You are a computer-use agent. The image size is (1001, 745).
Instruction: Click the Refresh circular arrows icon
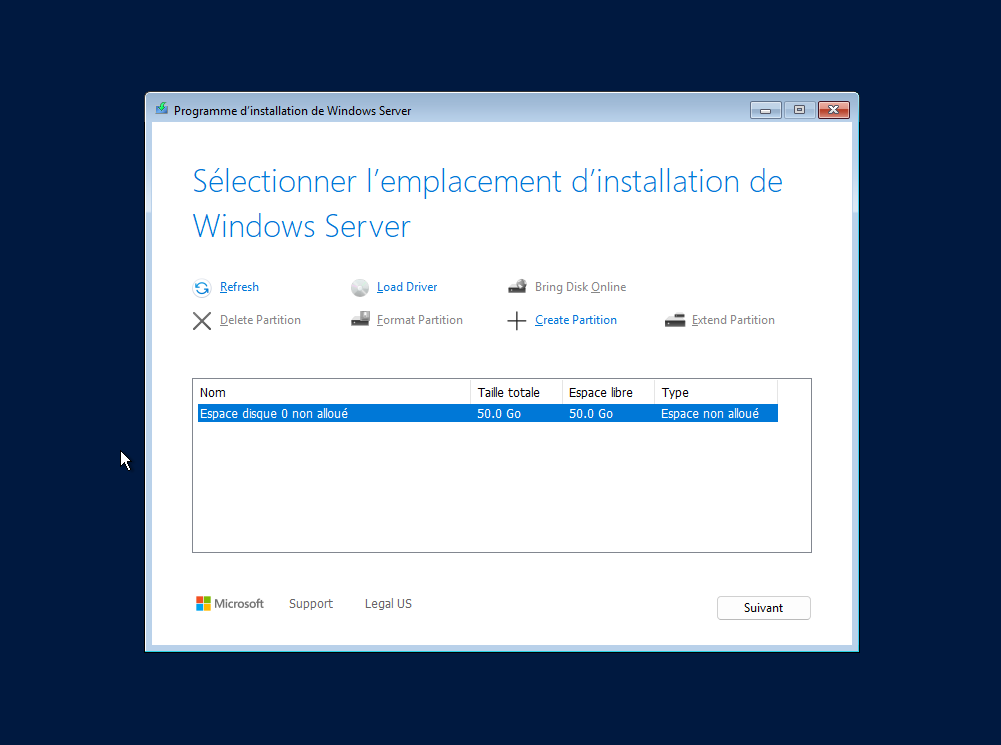coord(202,288)
